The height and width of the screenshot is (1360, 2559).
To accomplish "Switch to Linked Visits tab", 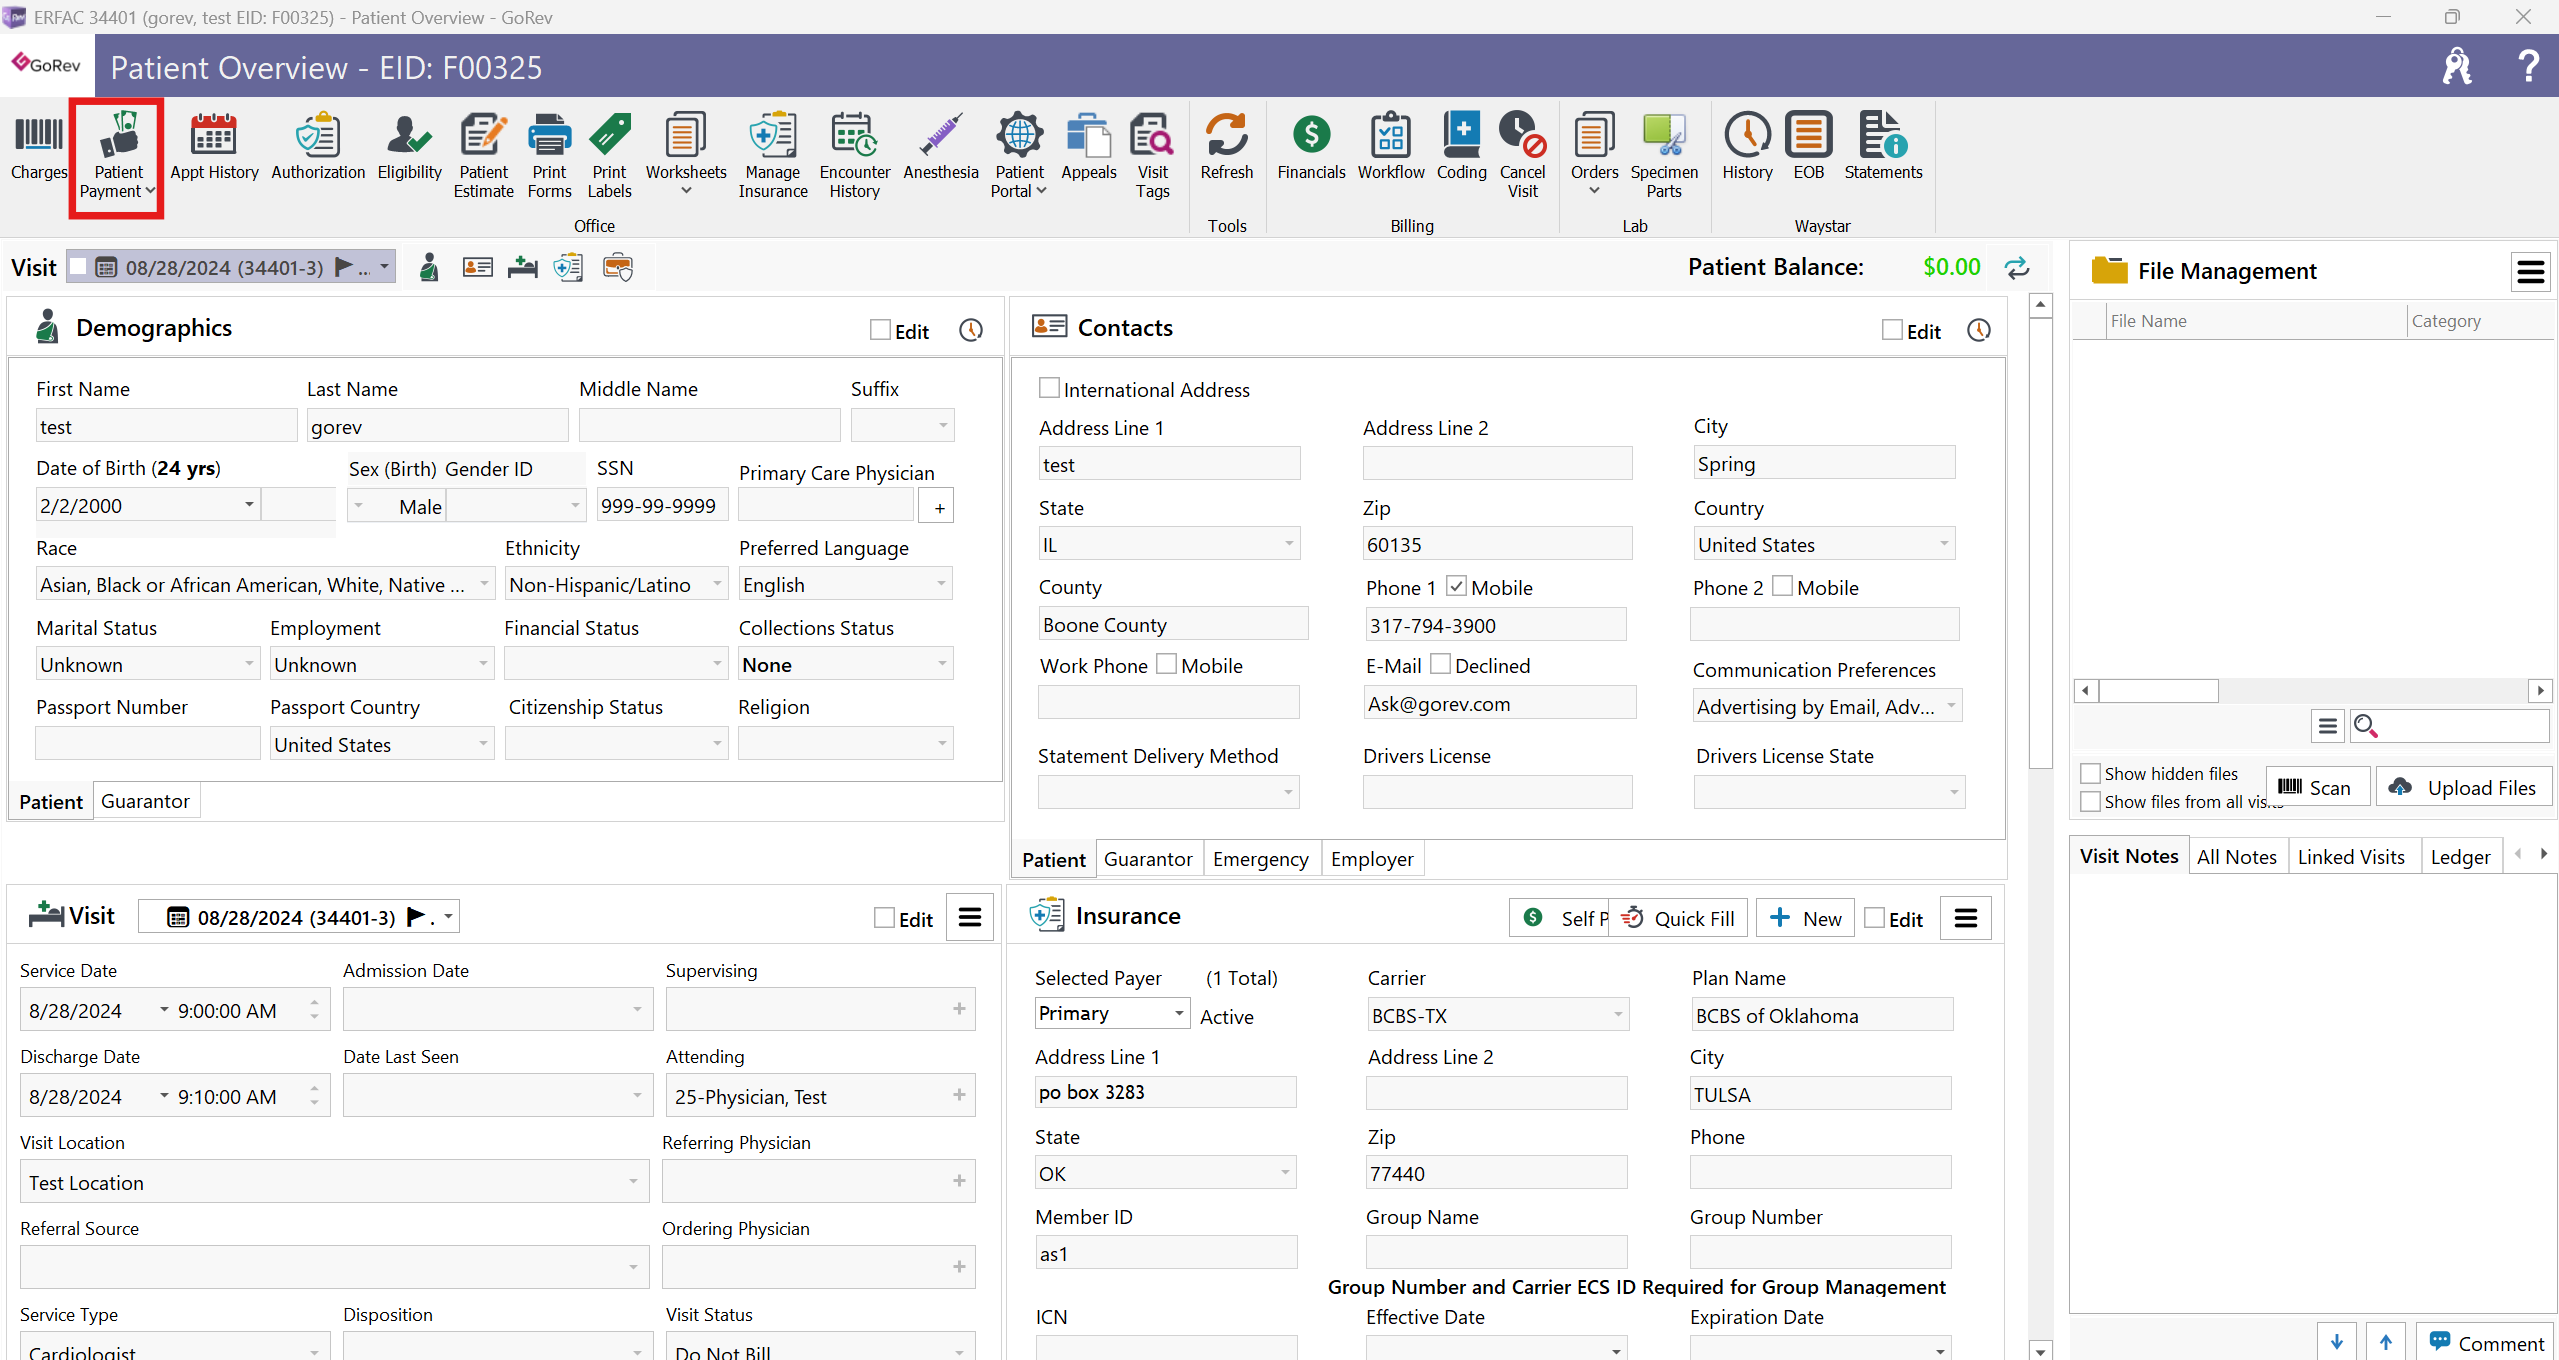I will (x=2351, y=857).
